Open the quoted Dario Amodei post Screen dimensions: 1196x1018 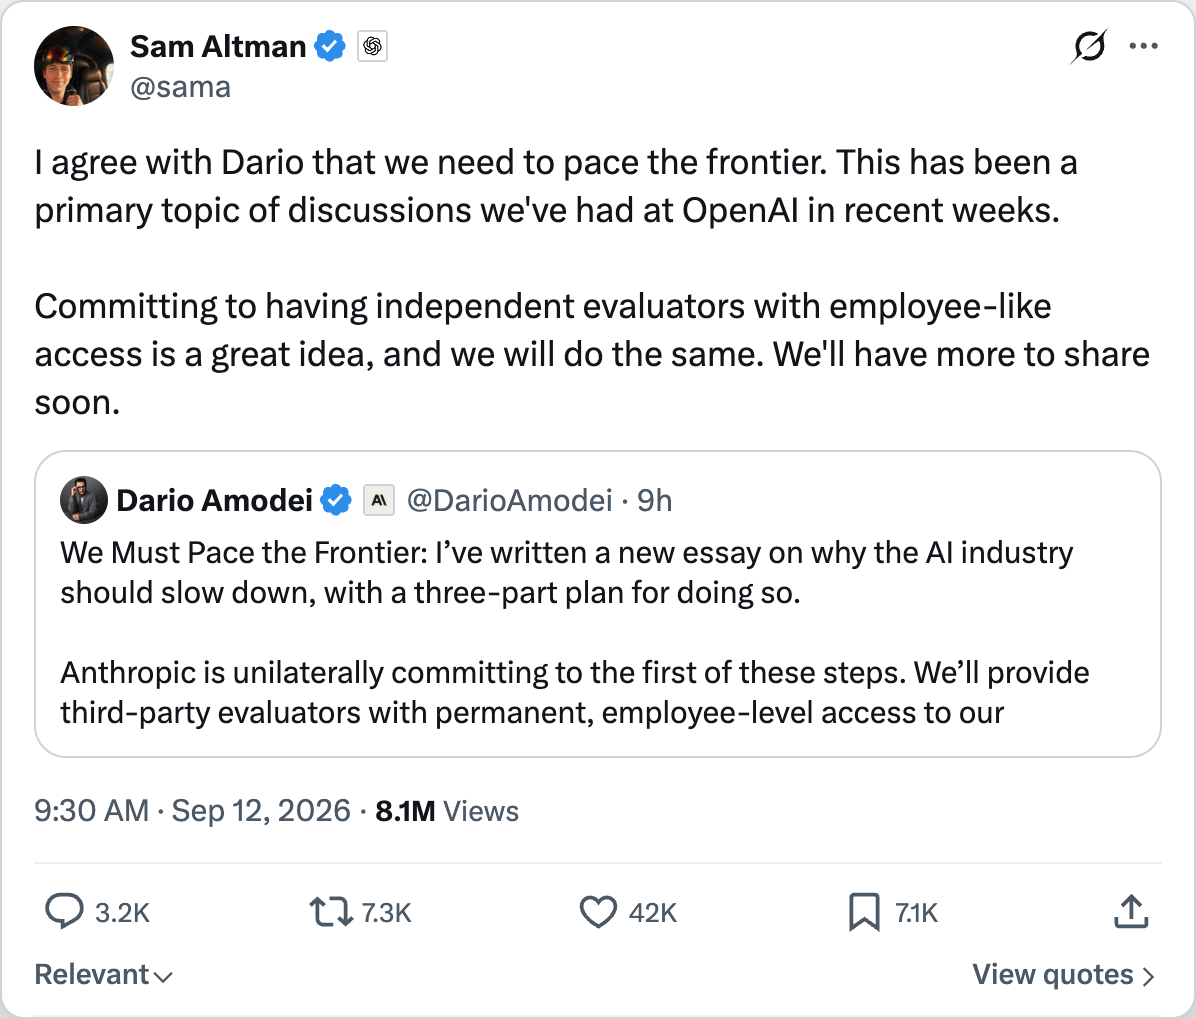pyautogui.click(x=598, y=604)
